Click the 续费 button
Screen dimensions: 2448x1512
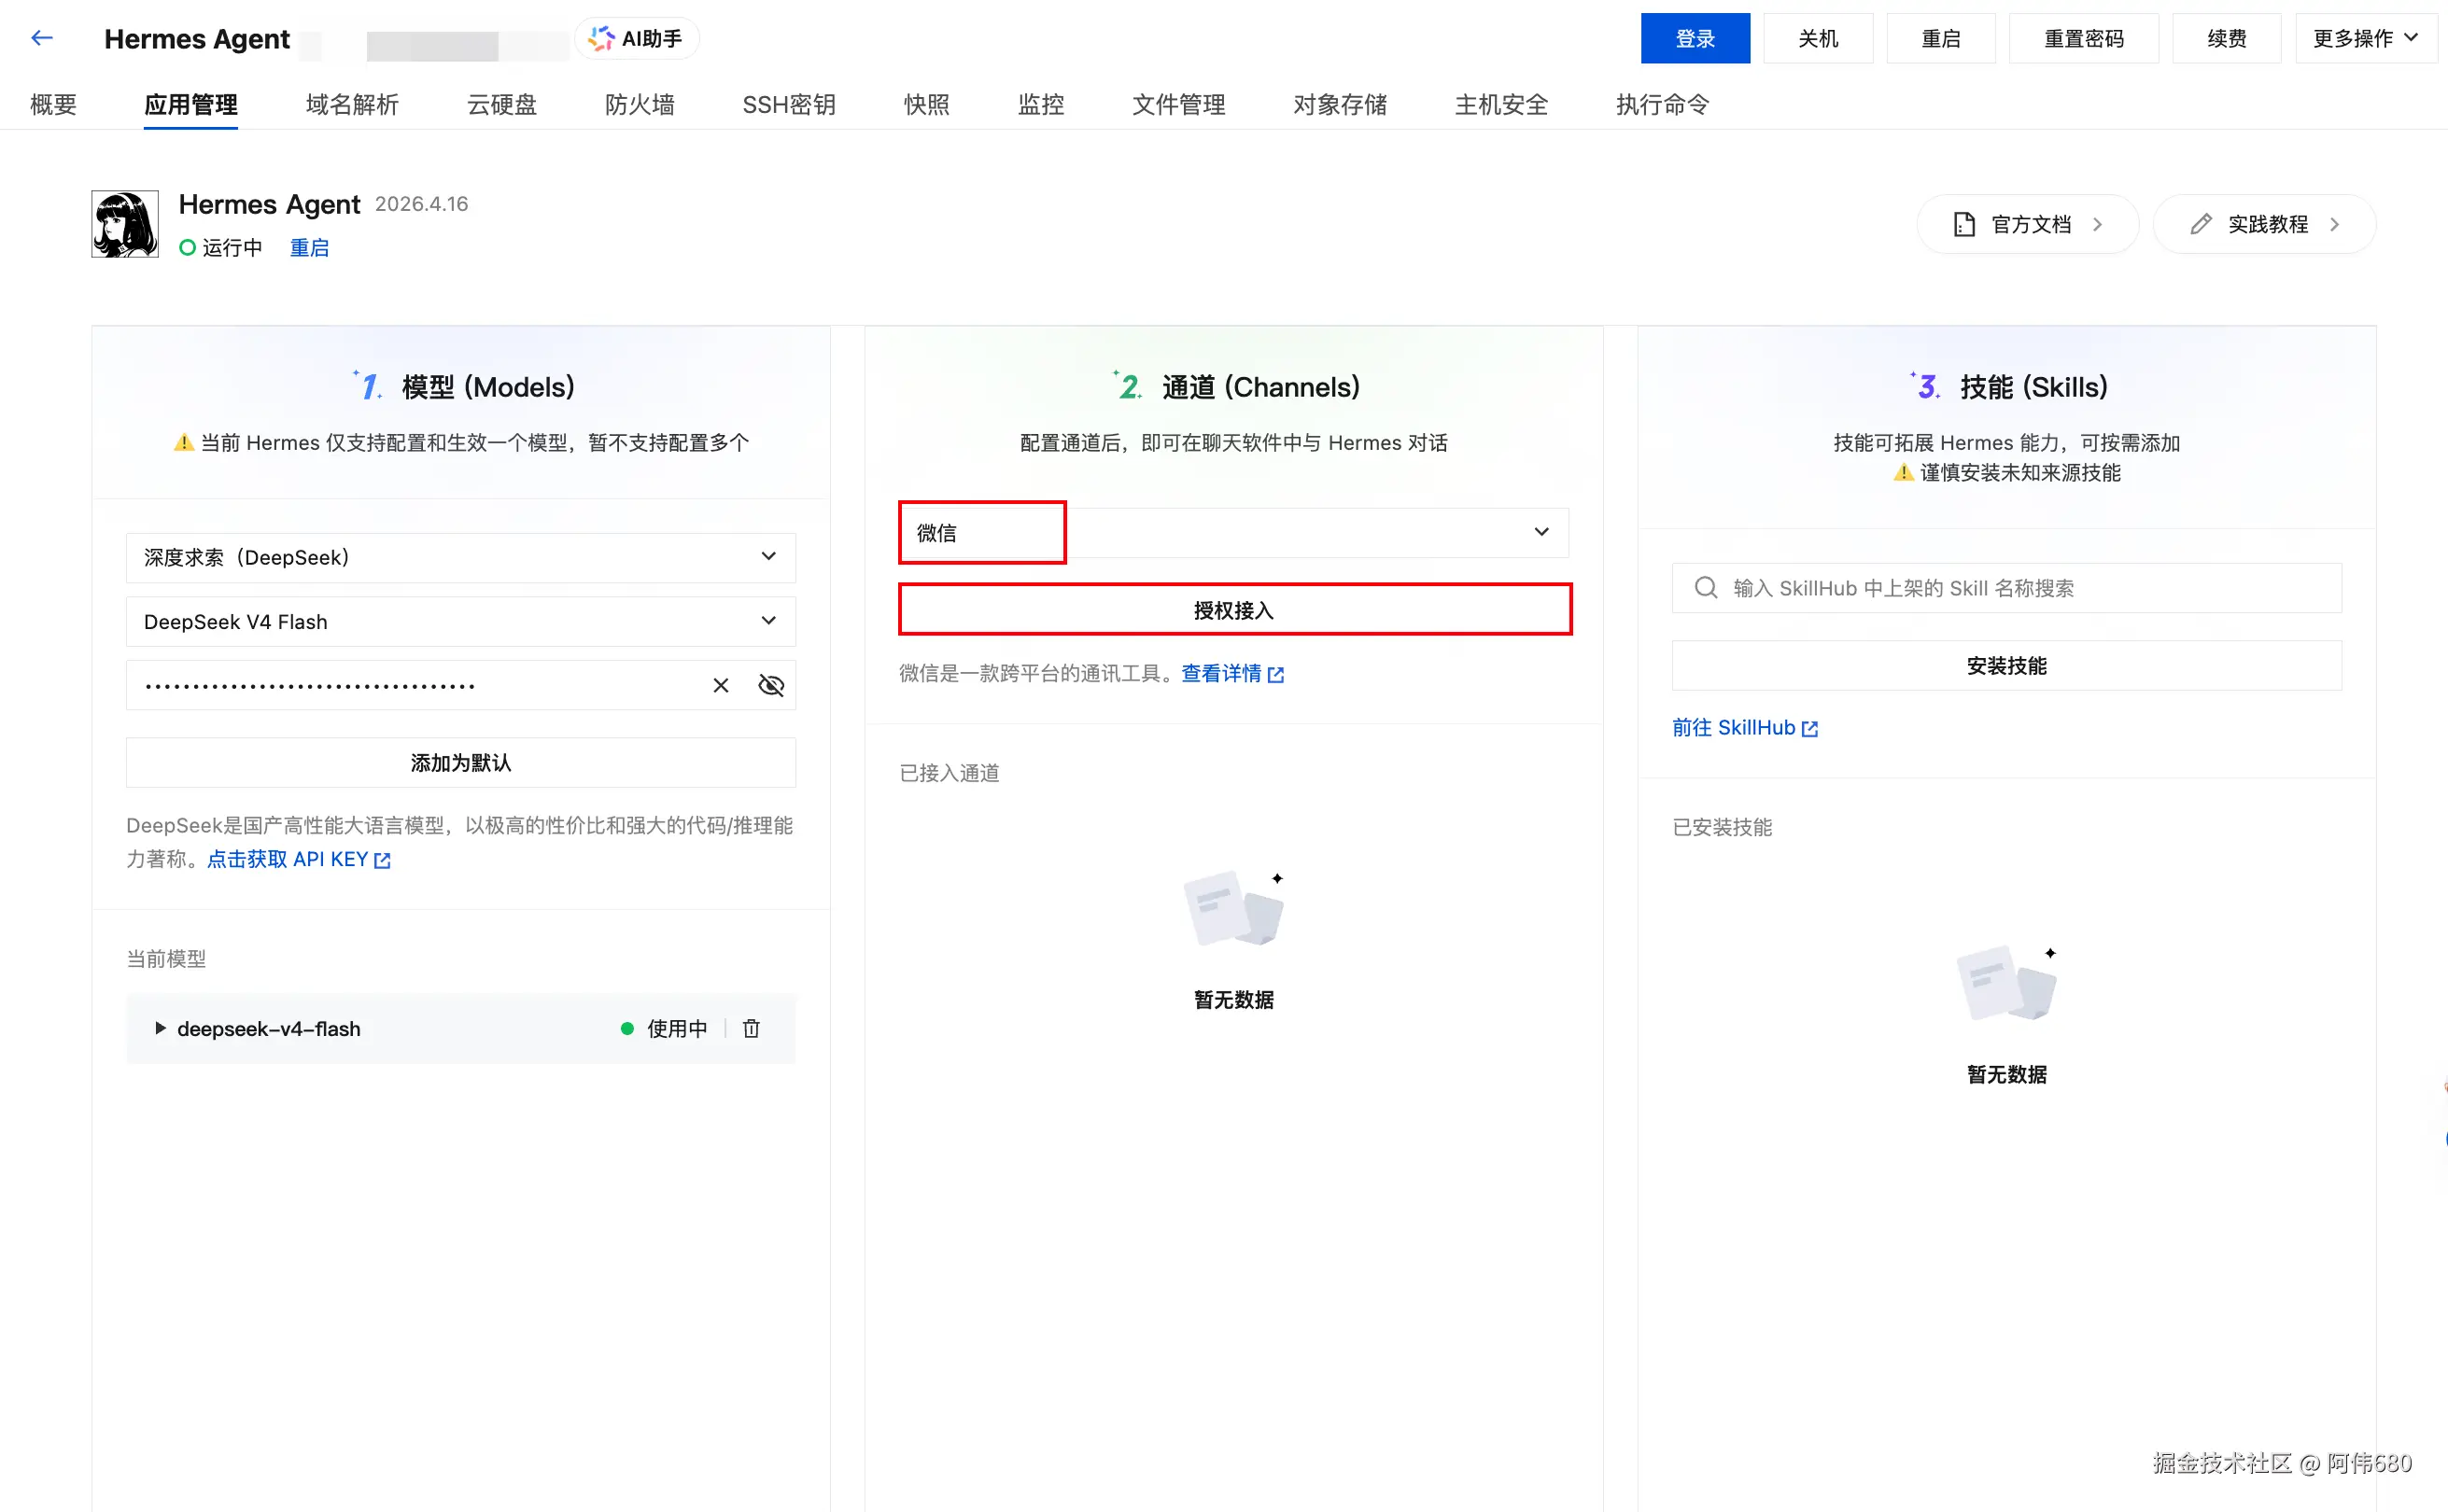click(2227, 38)
